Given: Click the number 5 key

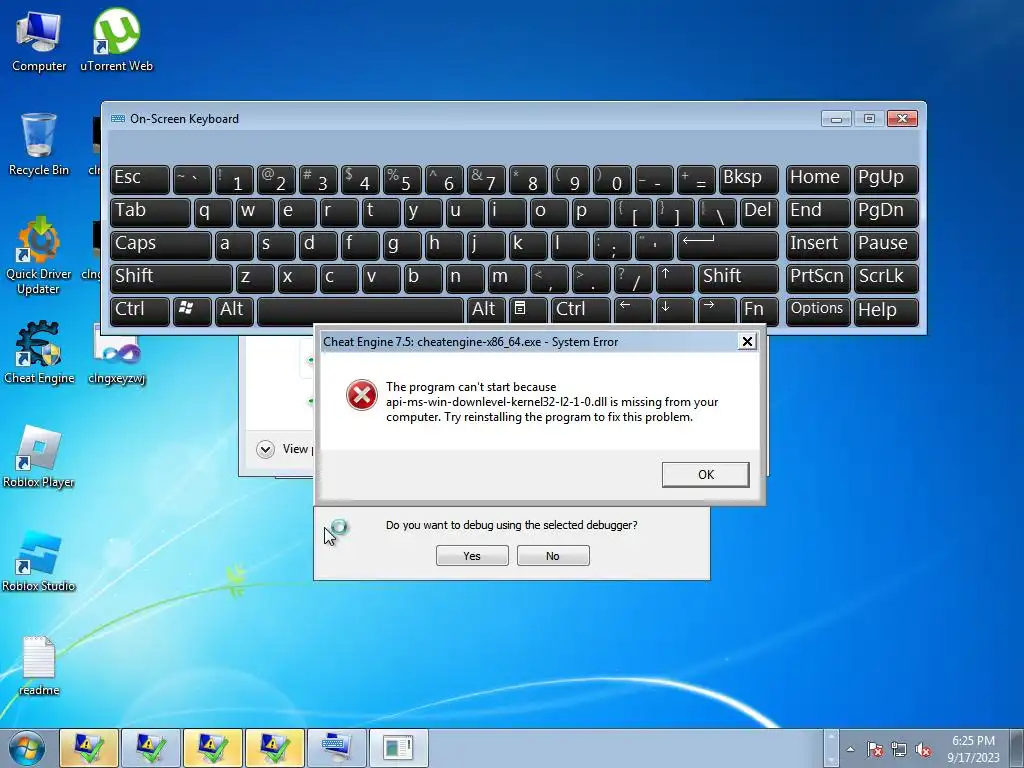Looking at the screenshot, I should point(402,179).
